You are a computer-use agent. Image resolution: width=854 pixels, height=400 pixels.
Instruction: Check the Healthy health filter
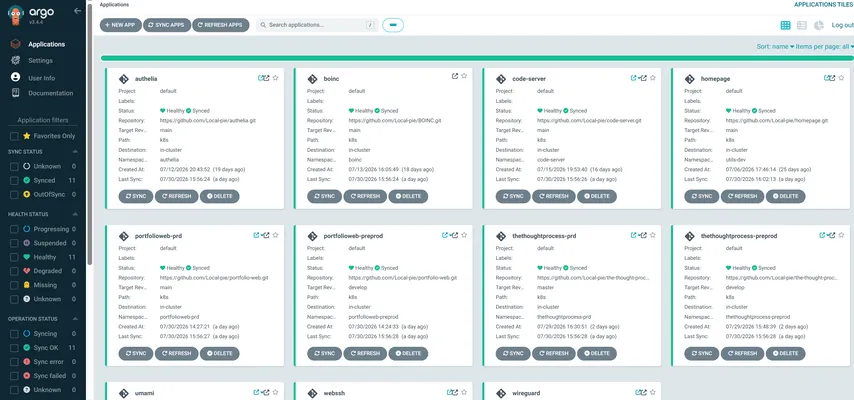pos(14,257)
